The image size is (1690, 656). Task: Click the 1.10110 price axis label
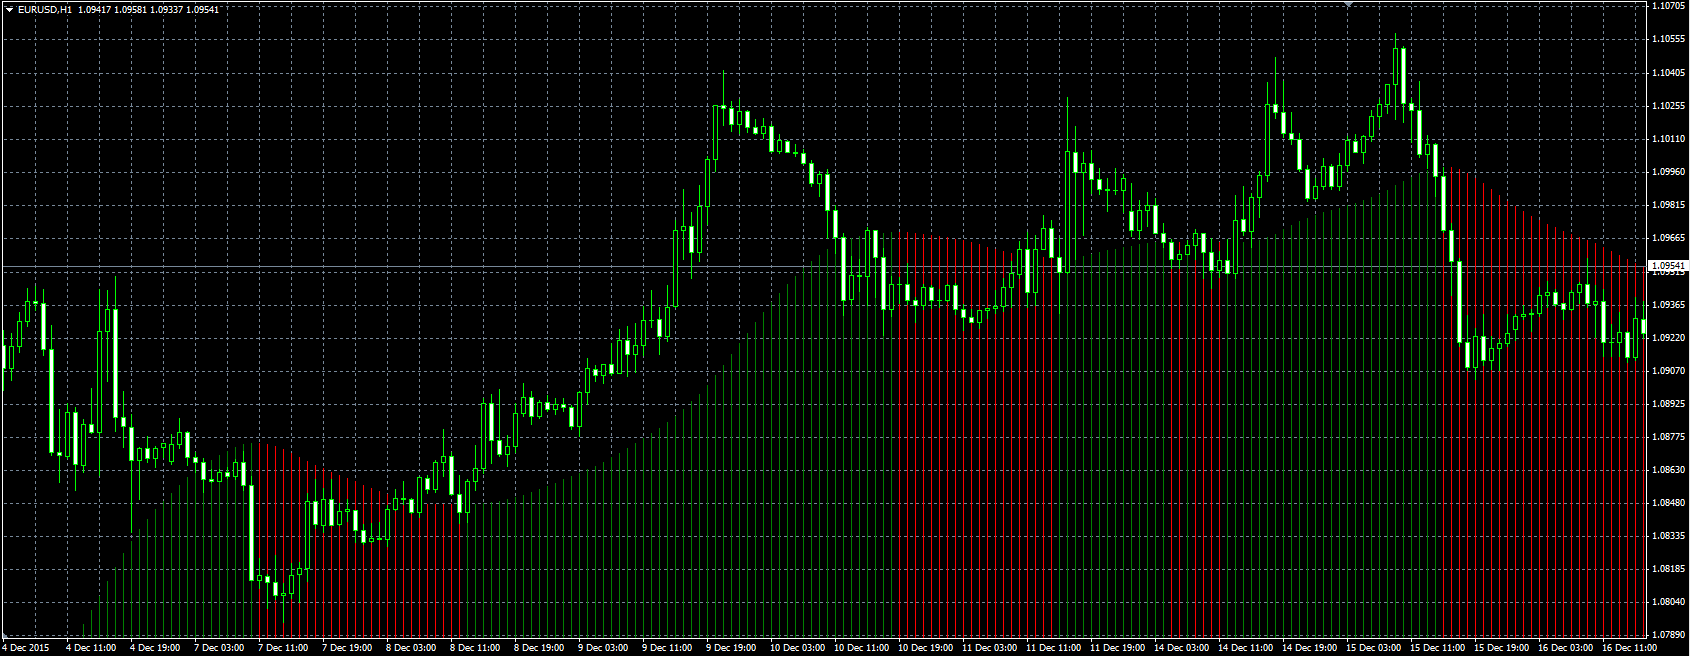(x=1667, y=138)
